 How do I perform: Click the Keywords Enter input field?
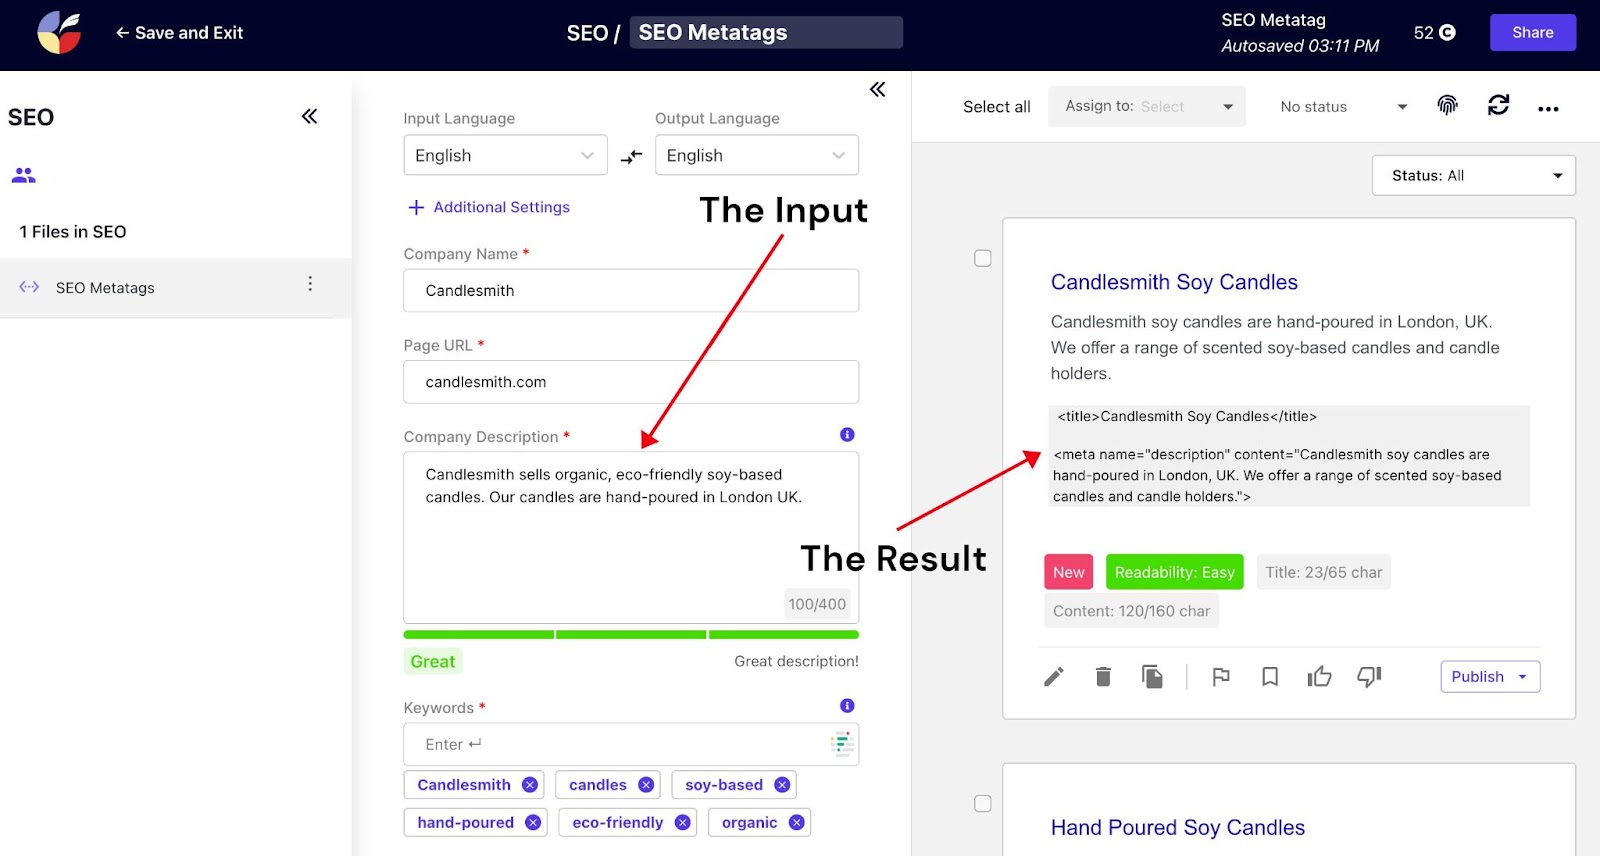tap(631, 744)
